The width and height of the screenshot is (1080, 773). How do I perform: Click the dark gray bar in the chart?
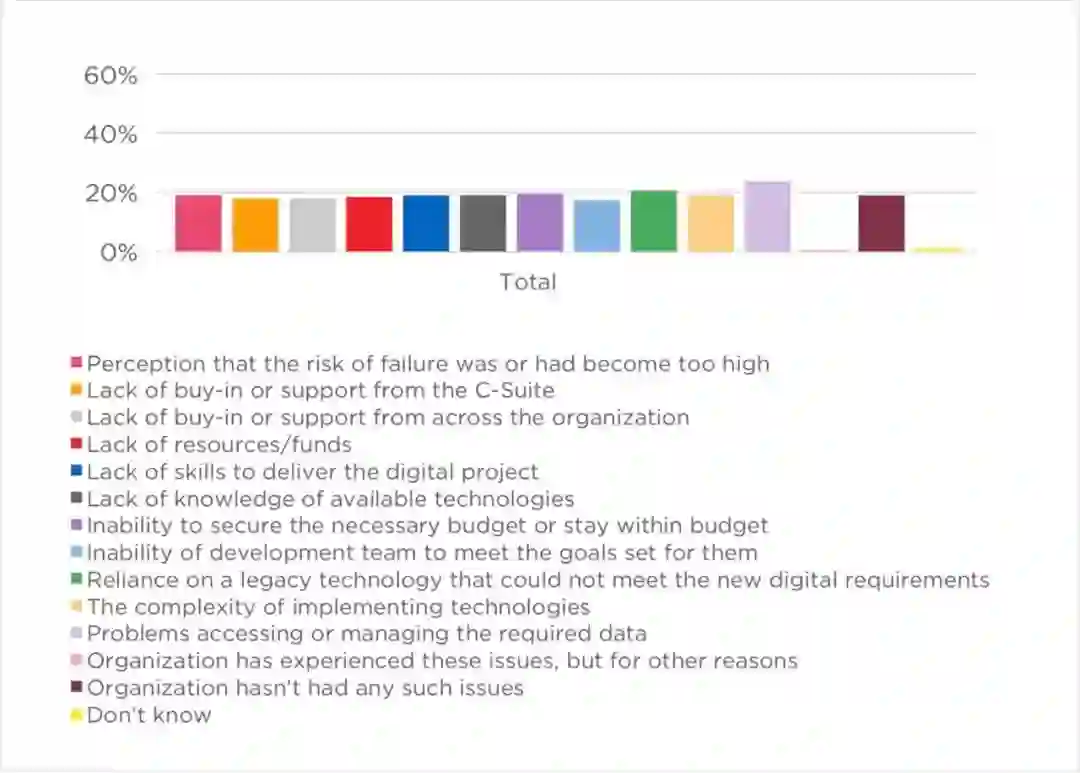[x=483, y=224]
